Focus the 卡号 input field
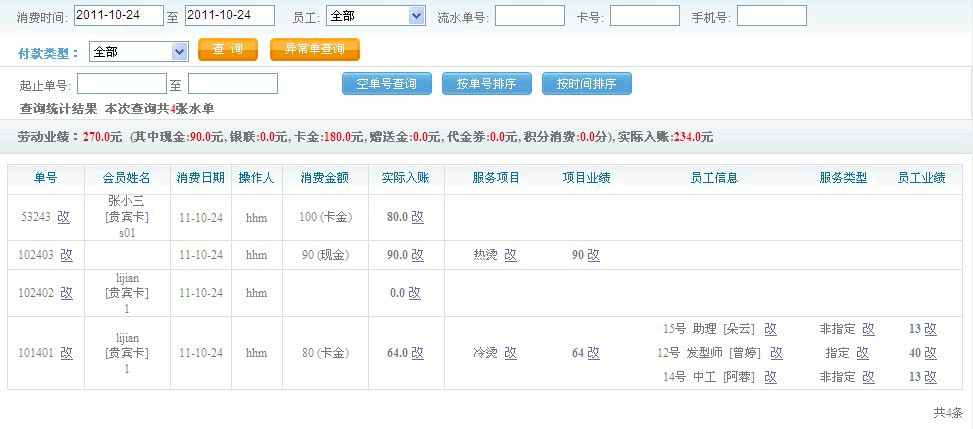The width and height of the screenshot is (973, 429). (644, 16)
